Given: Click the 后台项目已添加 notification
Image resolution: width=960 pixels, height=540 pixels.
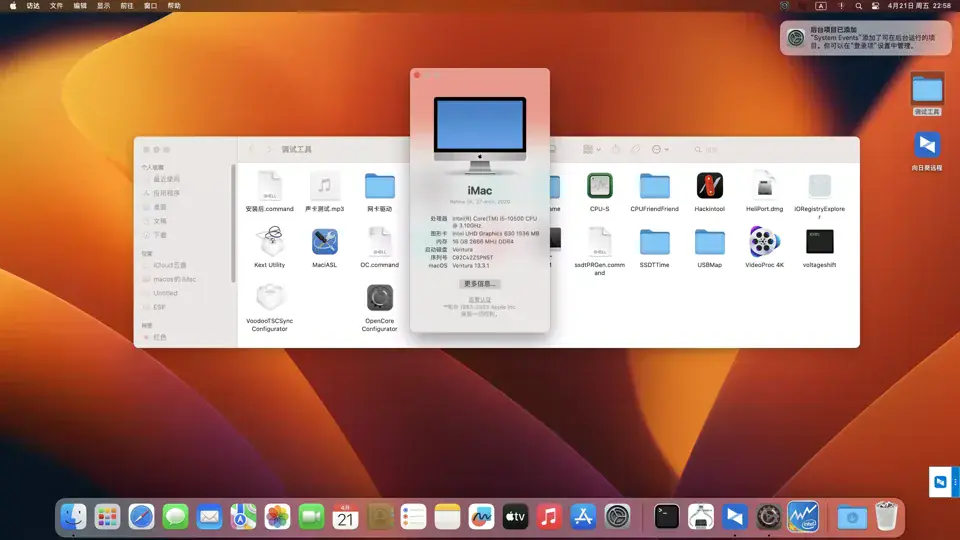Looking at the screenshot, I should coord(866,37).
